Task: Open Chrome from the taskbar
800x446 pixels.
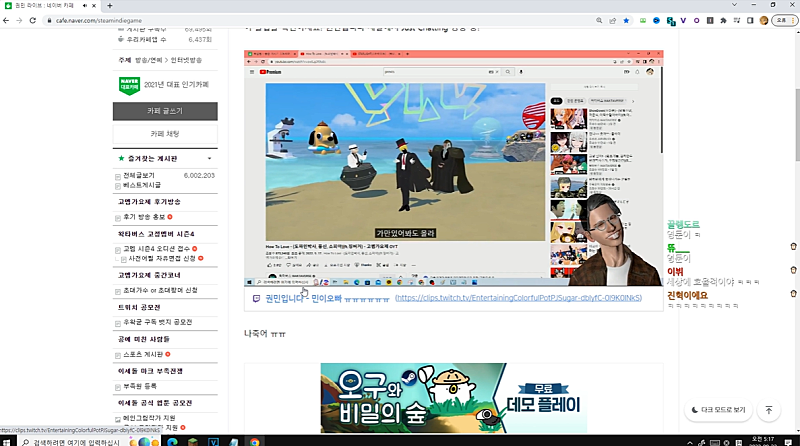Action: [254, 442]
